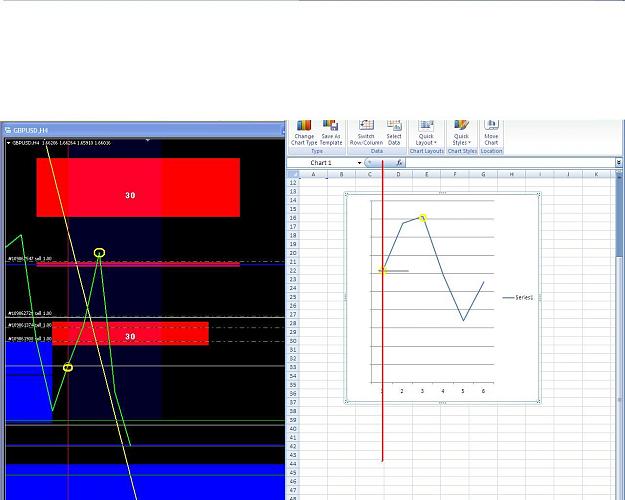The height and width of the screenshot is (500, 625).
Task: Select row 20 header
Action: [x=293, y=253]
